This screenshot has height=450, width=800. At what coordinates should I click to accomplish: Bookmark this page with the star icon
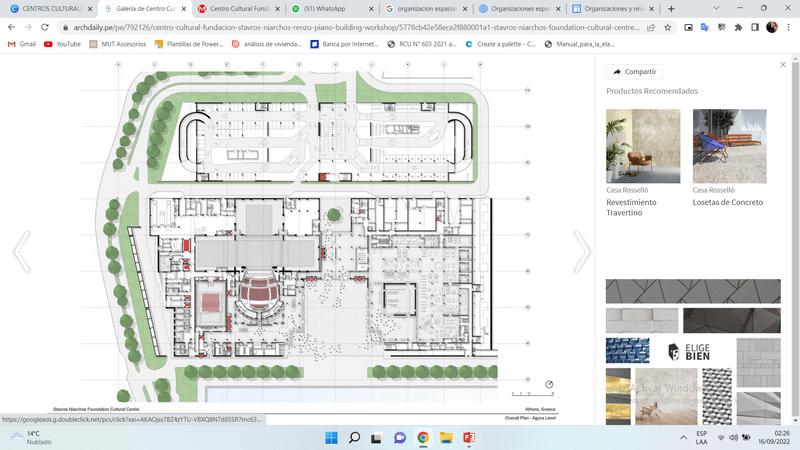click(667, 28)
